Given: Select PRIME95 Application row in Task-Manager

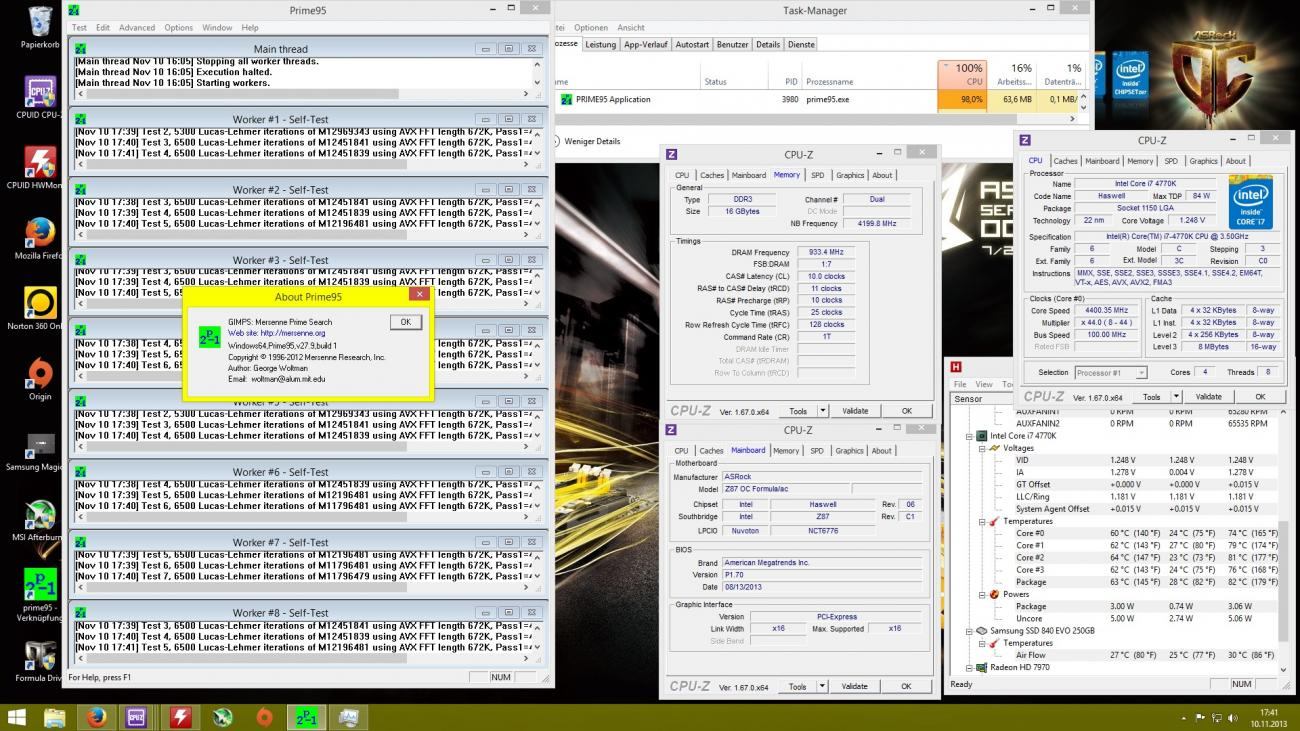Looking at the screenshot, I should (x=817, y=99).
